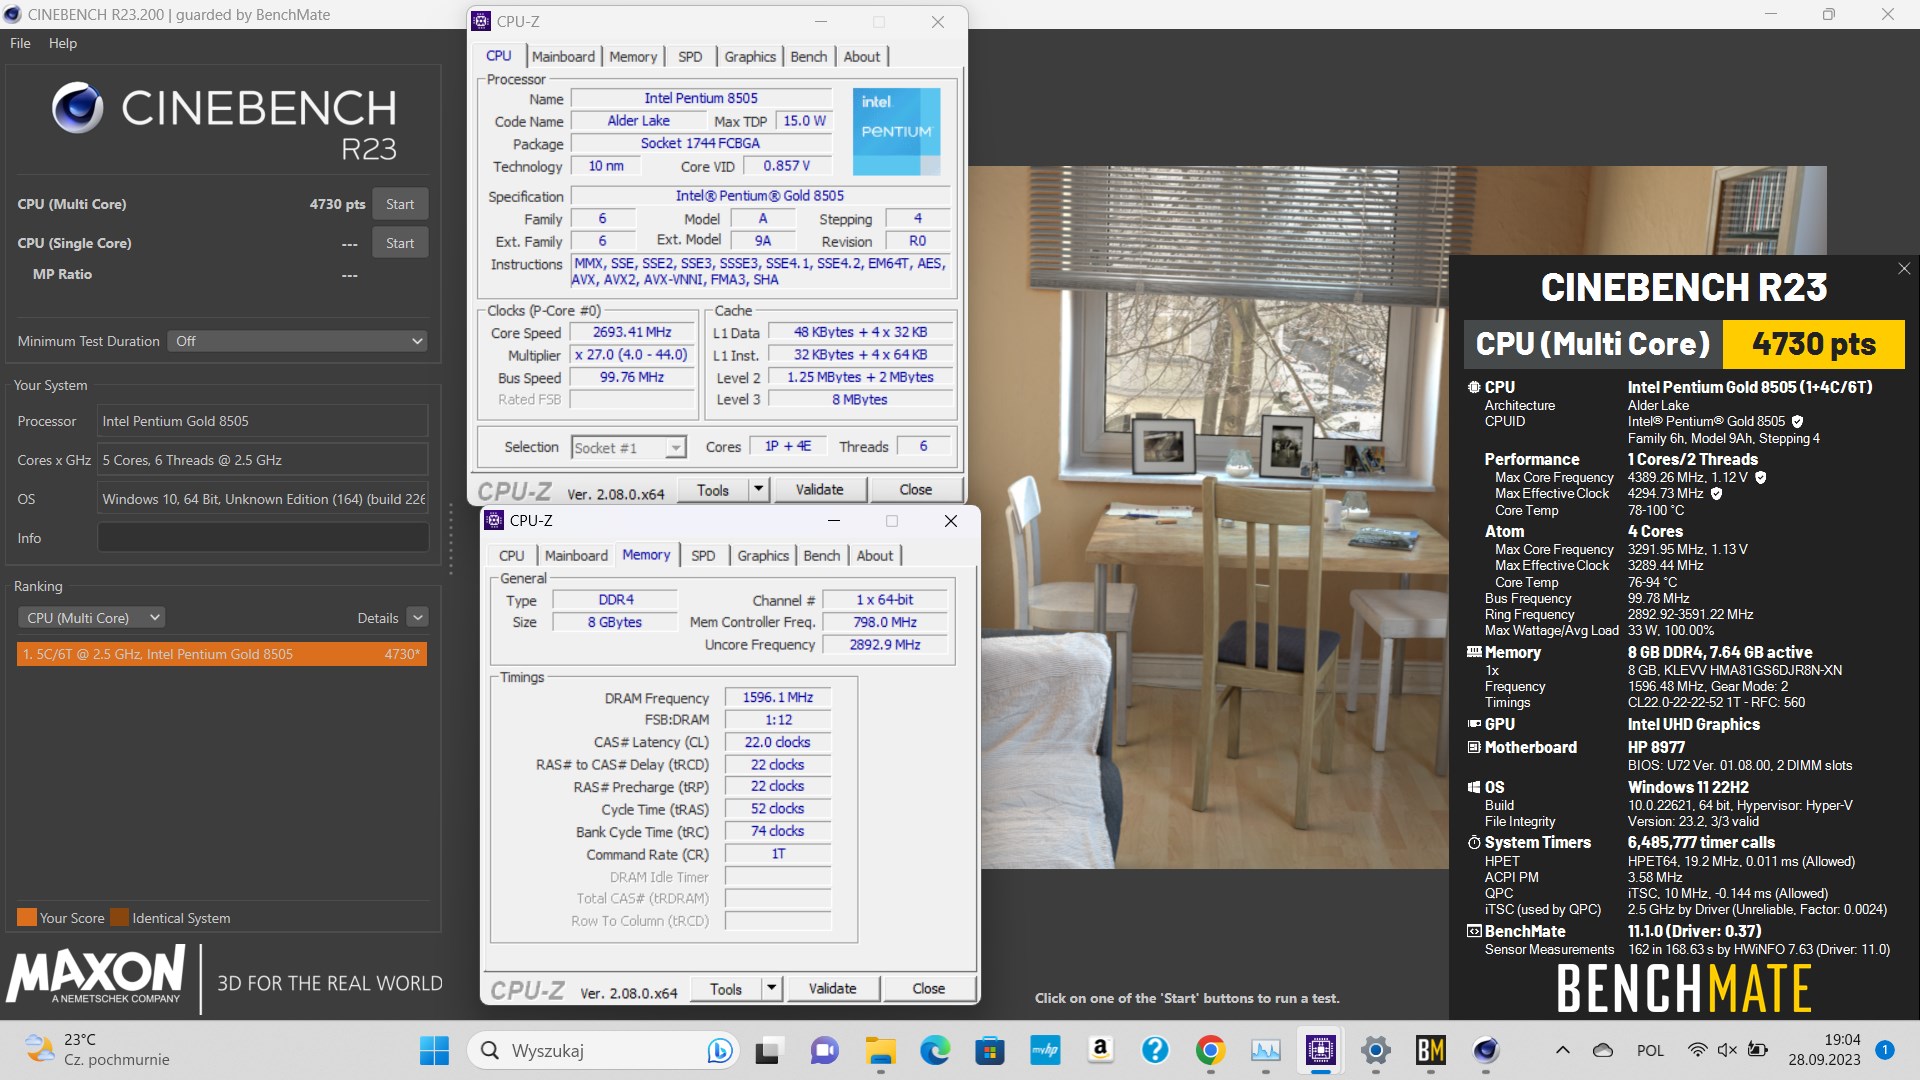Expand the ranking Details dropdown arrow
The height and width of the screenshot is (1080, 1920).
[x=418, y=618]
